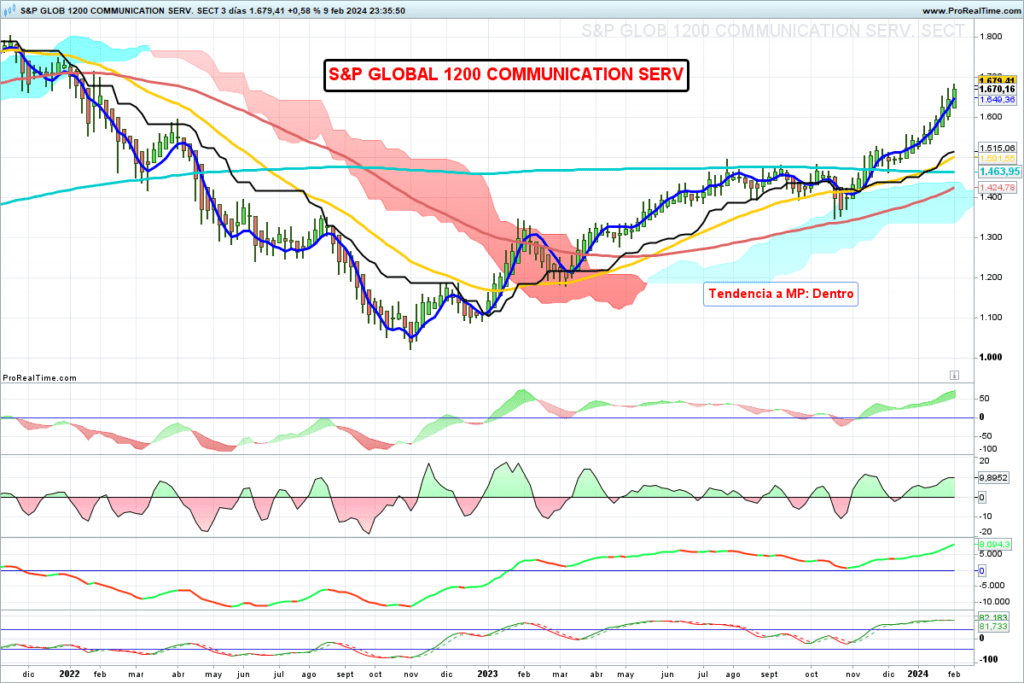Click the cyan 1.463,95 price label
Viewport: 1024px width, 683px height.
point(999,172)
